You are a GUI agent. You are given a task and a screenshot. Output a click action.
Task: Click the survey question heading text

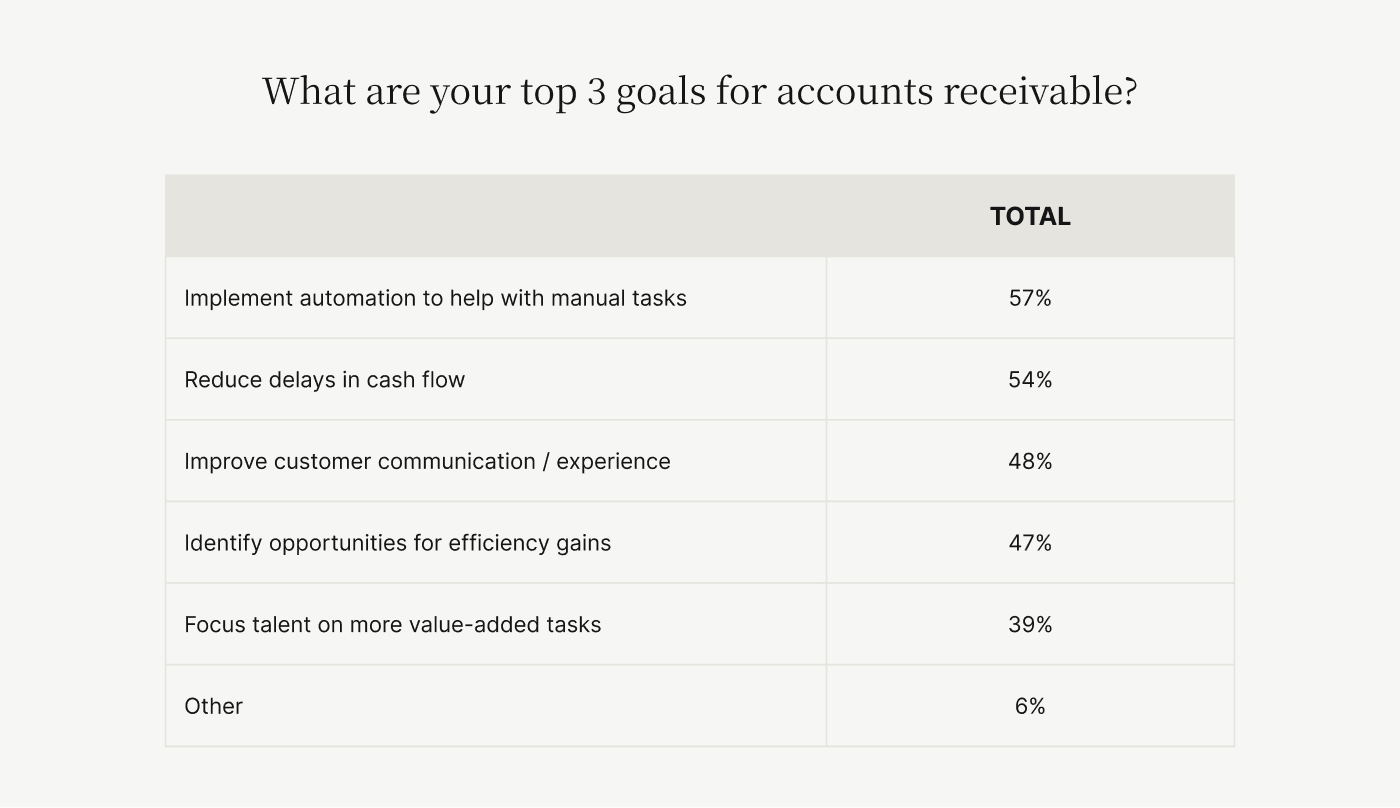tap(700, 91)
